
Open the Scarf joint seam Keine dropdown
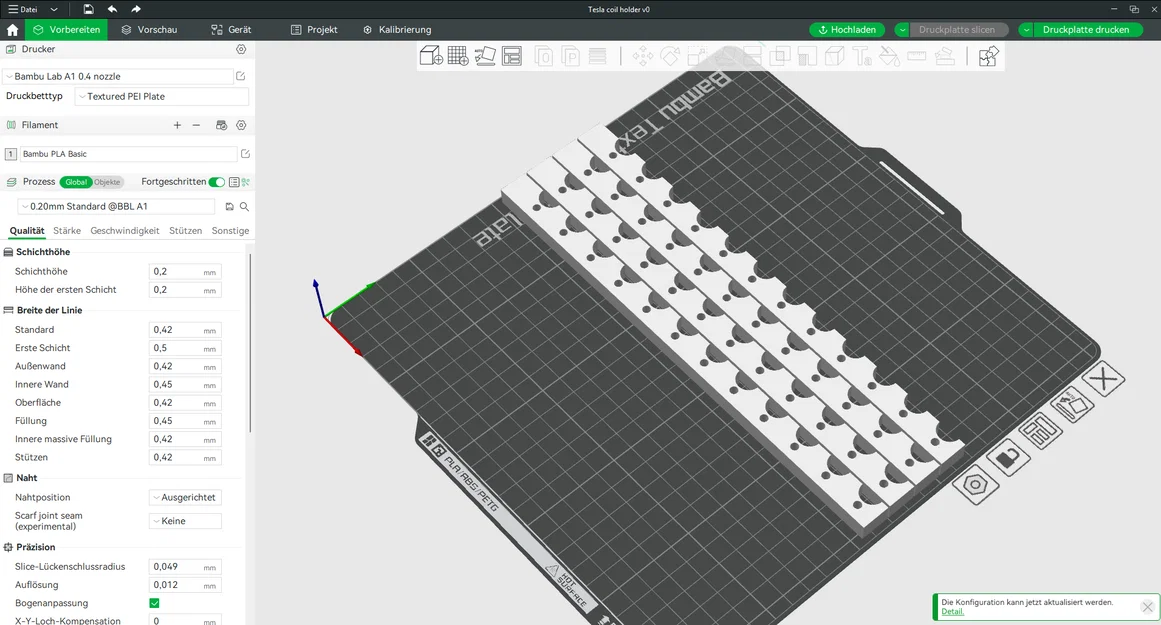[x=185, y=521]
